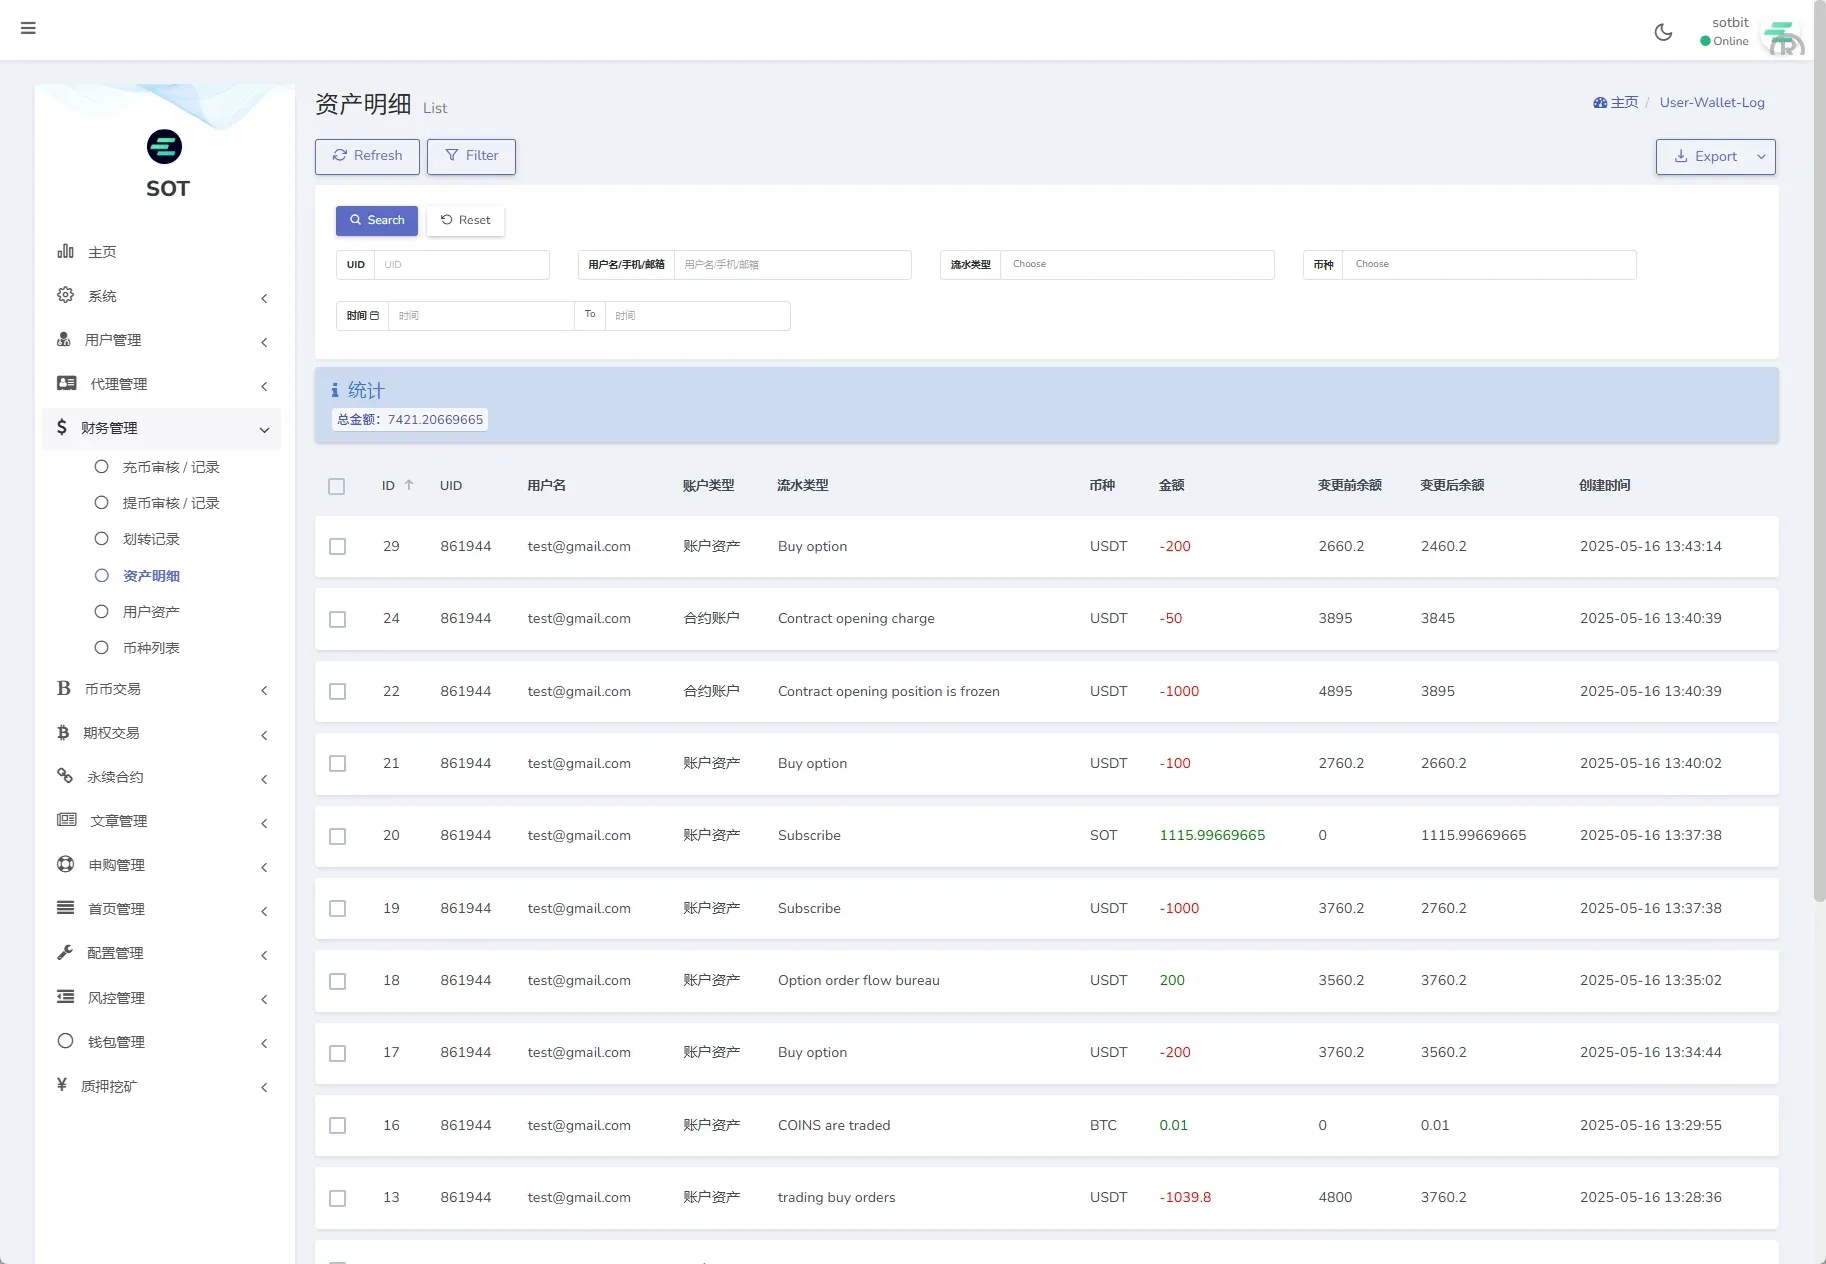Select the 财务管理 dollar icon

tap(65, 427)
